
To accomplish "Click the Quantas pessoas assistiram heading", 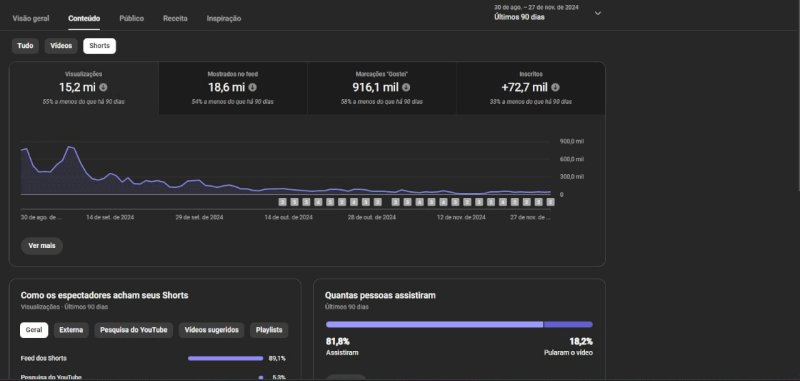I will click(x=380, y=295).
